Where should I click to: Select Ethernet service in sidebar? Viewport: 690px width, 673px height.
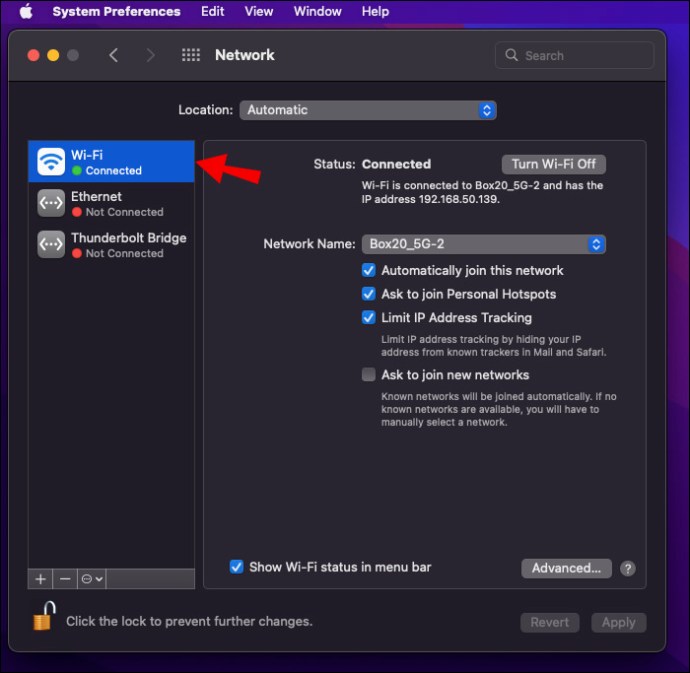click(111, 203)
